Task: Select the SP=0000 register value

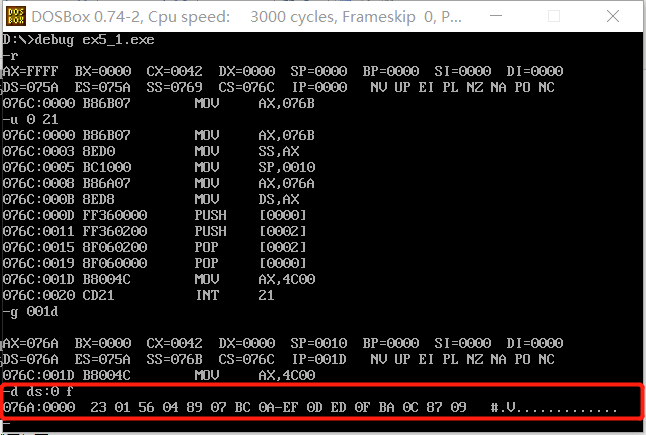Action: point(318,71)
